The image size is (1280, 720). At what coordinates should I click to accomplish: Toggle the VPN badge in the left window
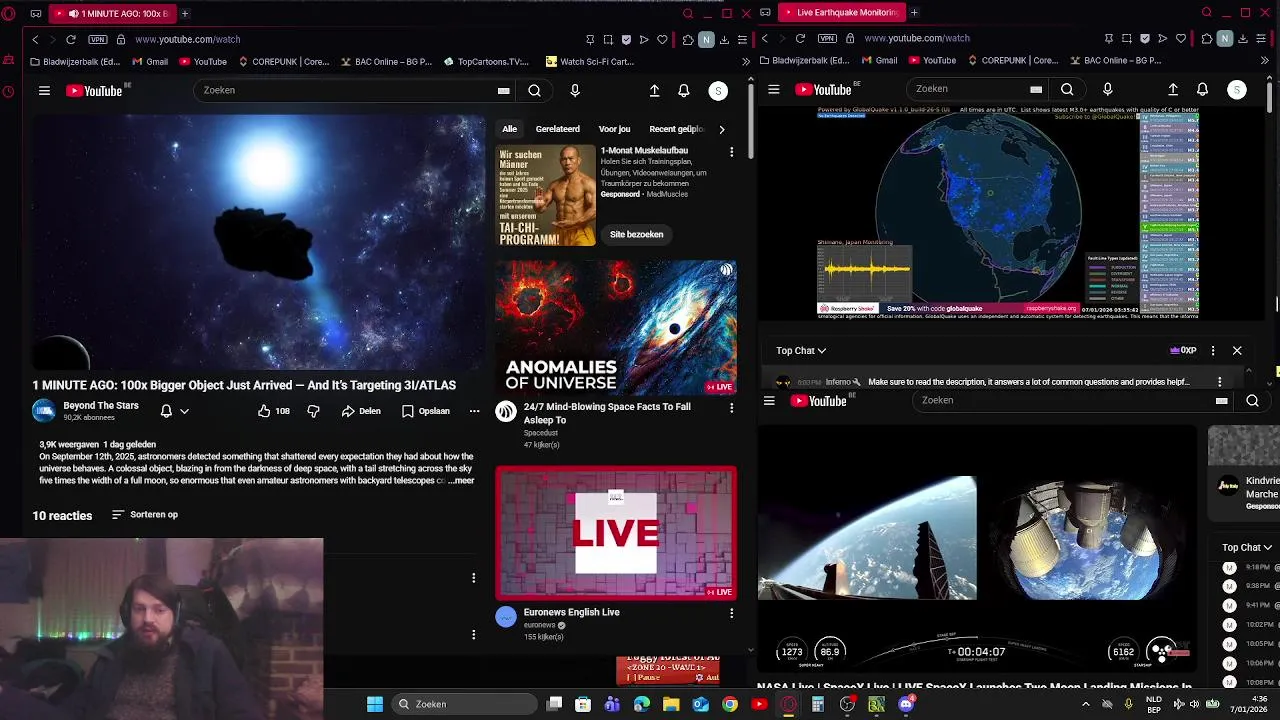pos(97,39)
